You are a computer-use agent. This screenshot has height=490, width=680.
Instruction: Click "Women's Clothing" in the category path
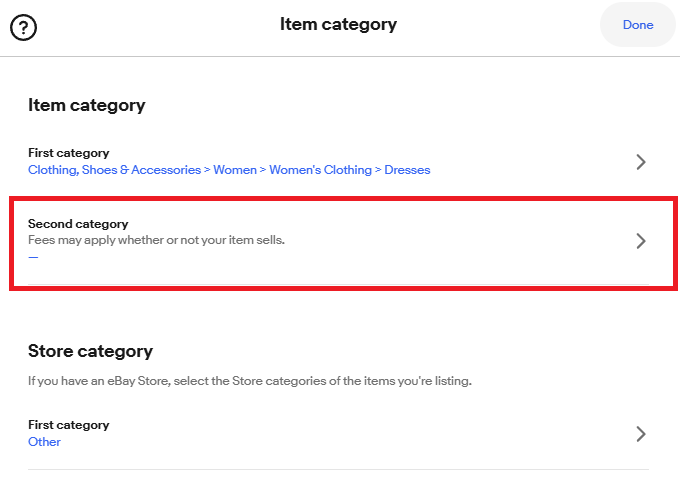tap(320, 170)
